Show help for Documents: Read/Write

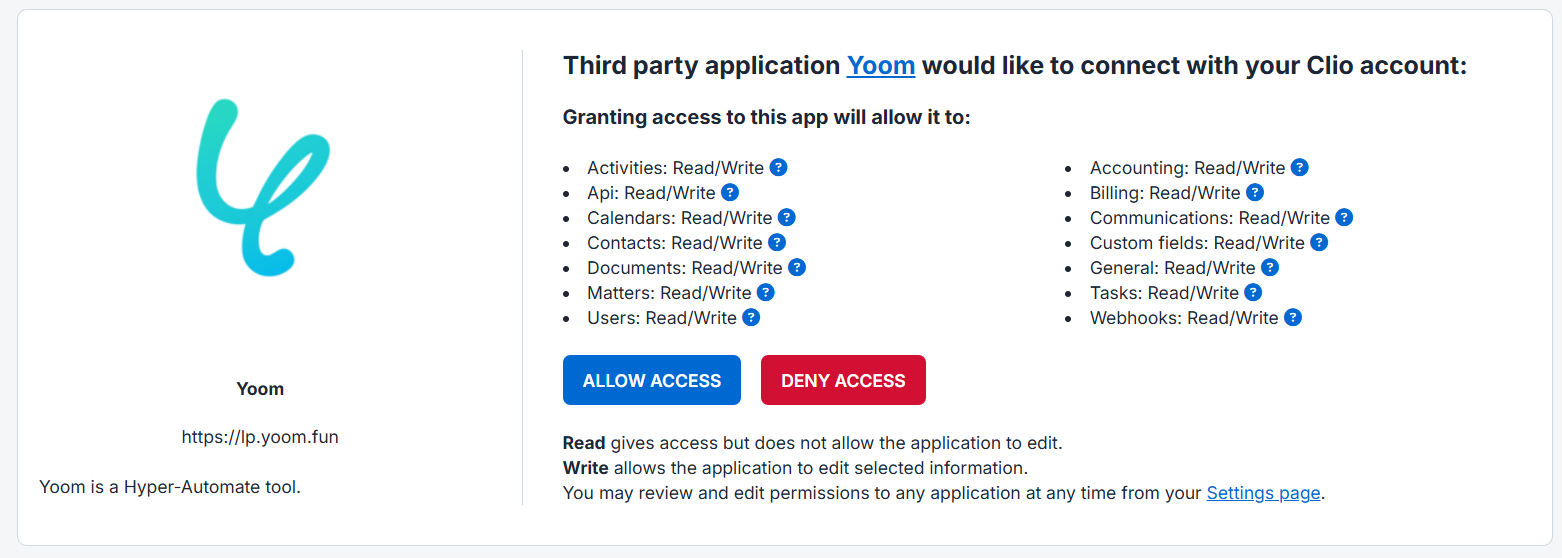(797, 267)
